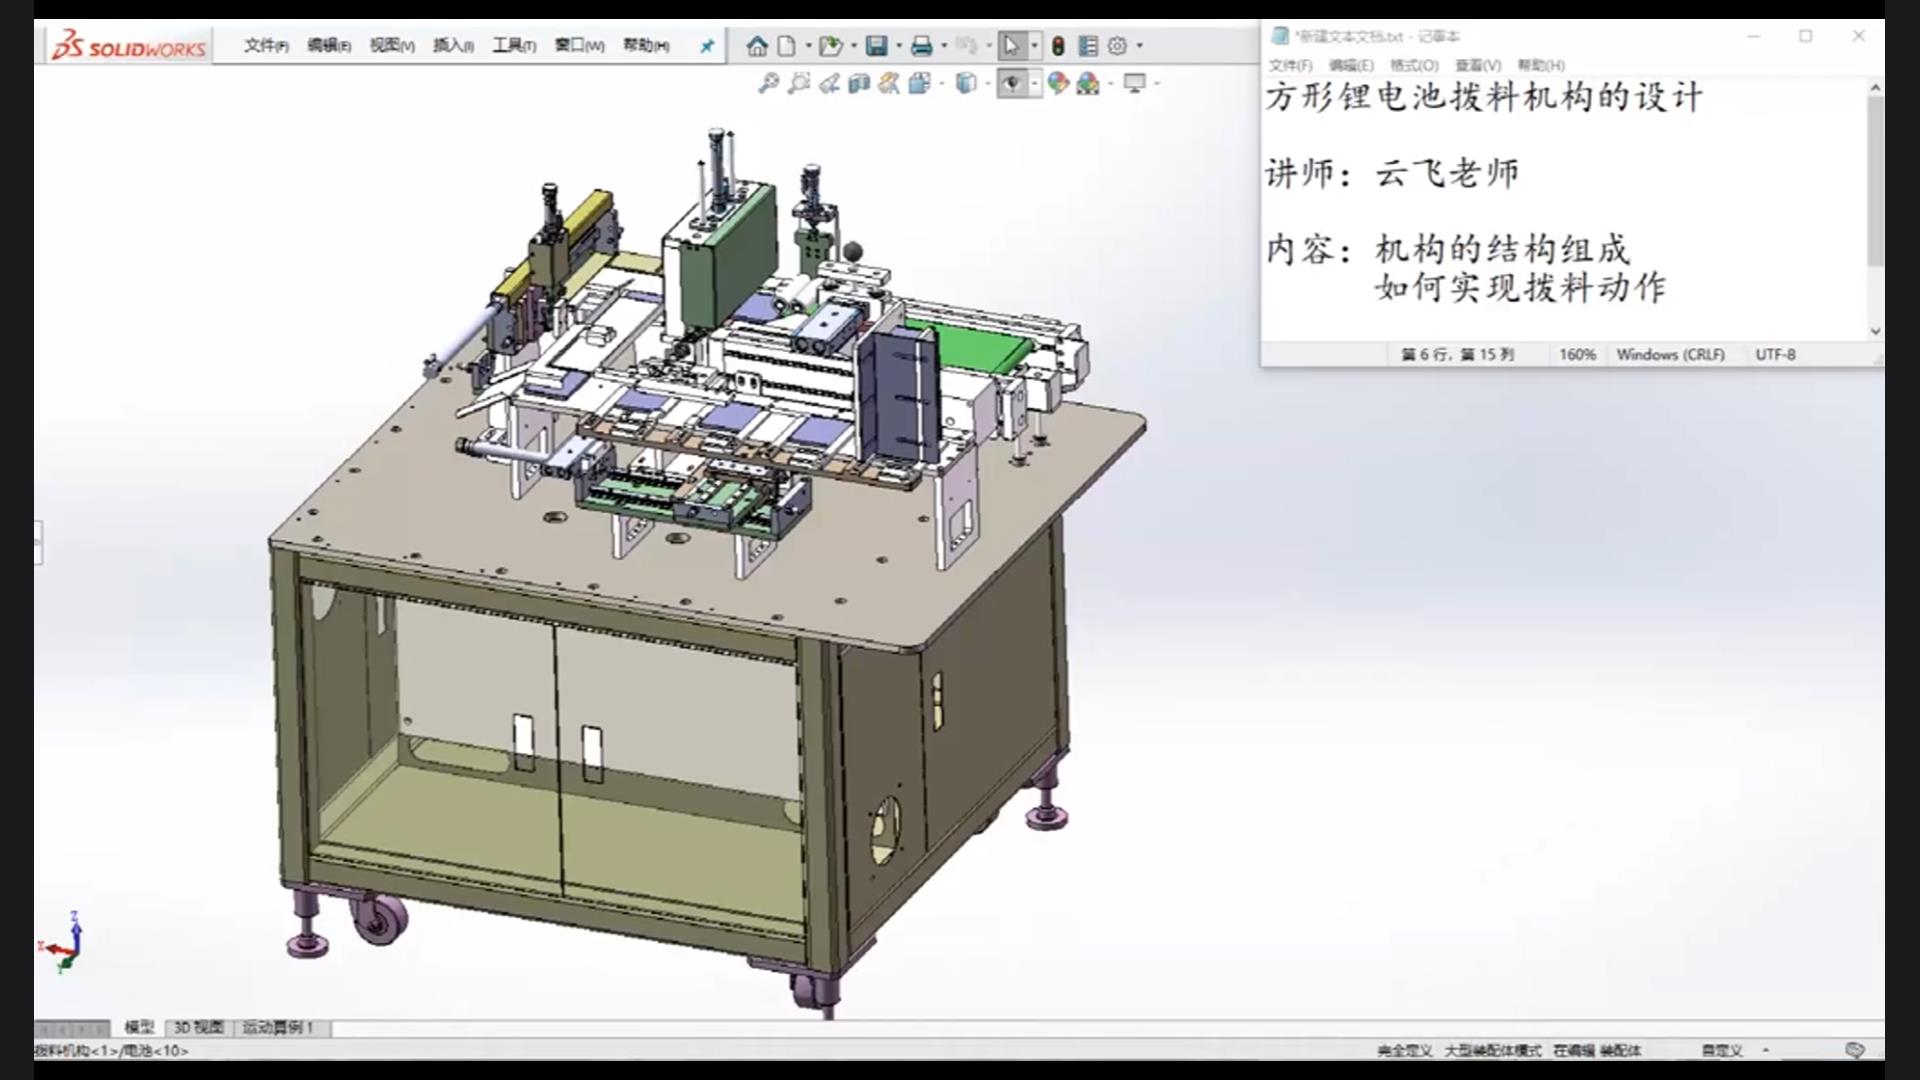Image resolution: width=1920 pixels, height=1080 pixels.
Task: Click the Notepad text editing area
Action: click(x=1564, y=210)
